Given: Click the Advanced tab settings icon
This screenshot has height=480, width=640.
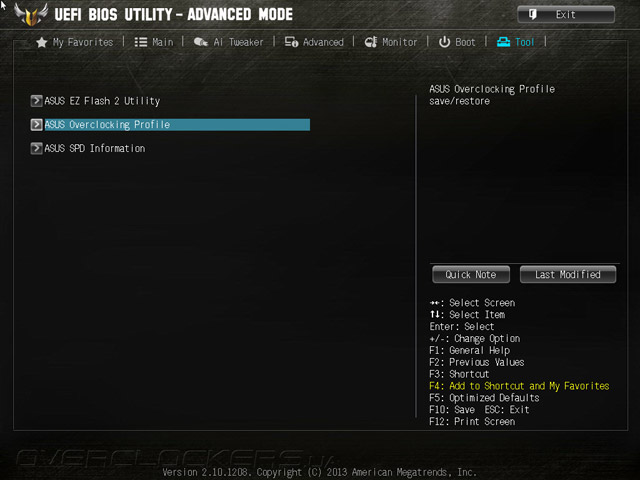Looking at the screenshot, I should point(291,42).
